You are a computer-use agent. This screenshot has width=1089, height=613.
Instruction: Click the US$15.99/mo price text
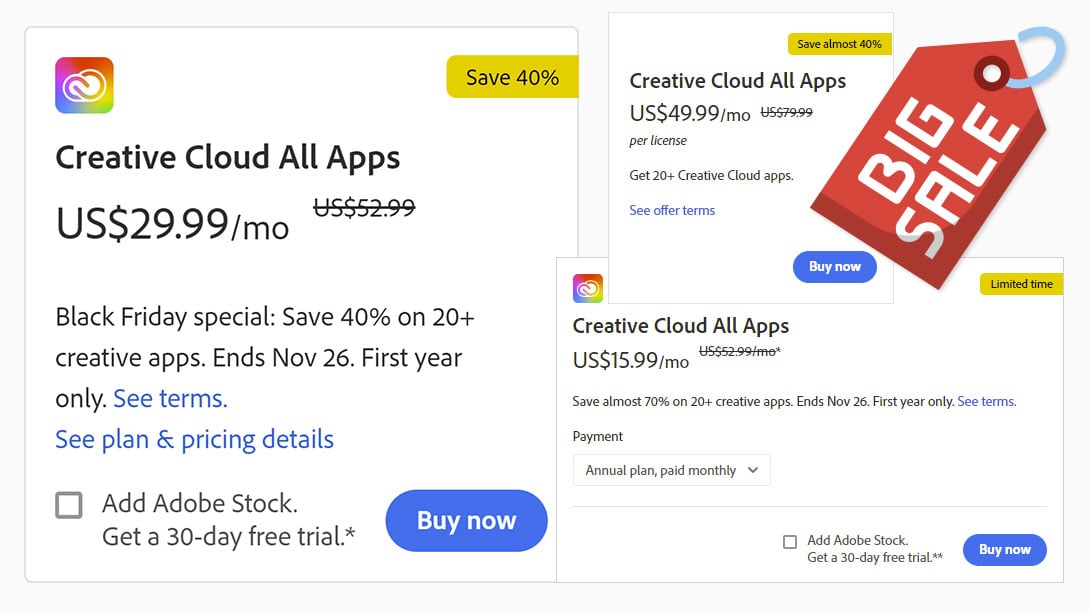pos(630,360)
